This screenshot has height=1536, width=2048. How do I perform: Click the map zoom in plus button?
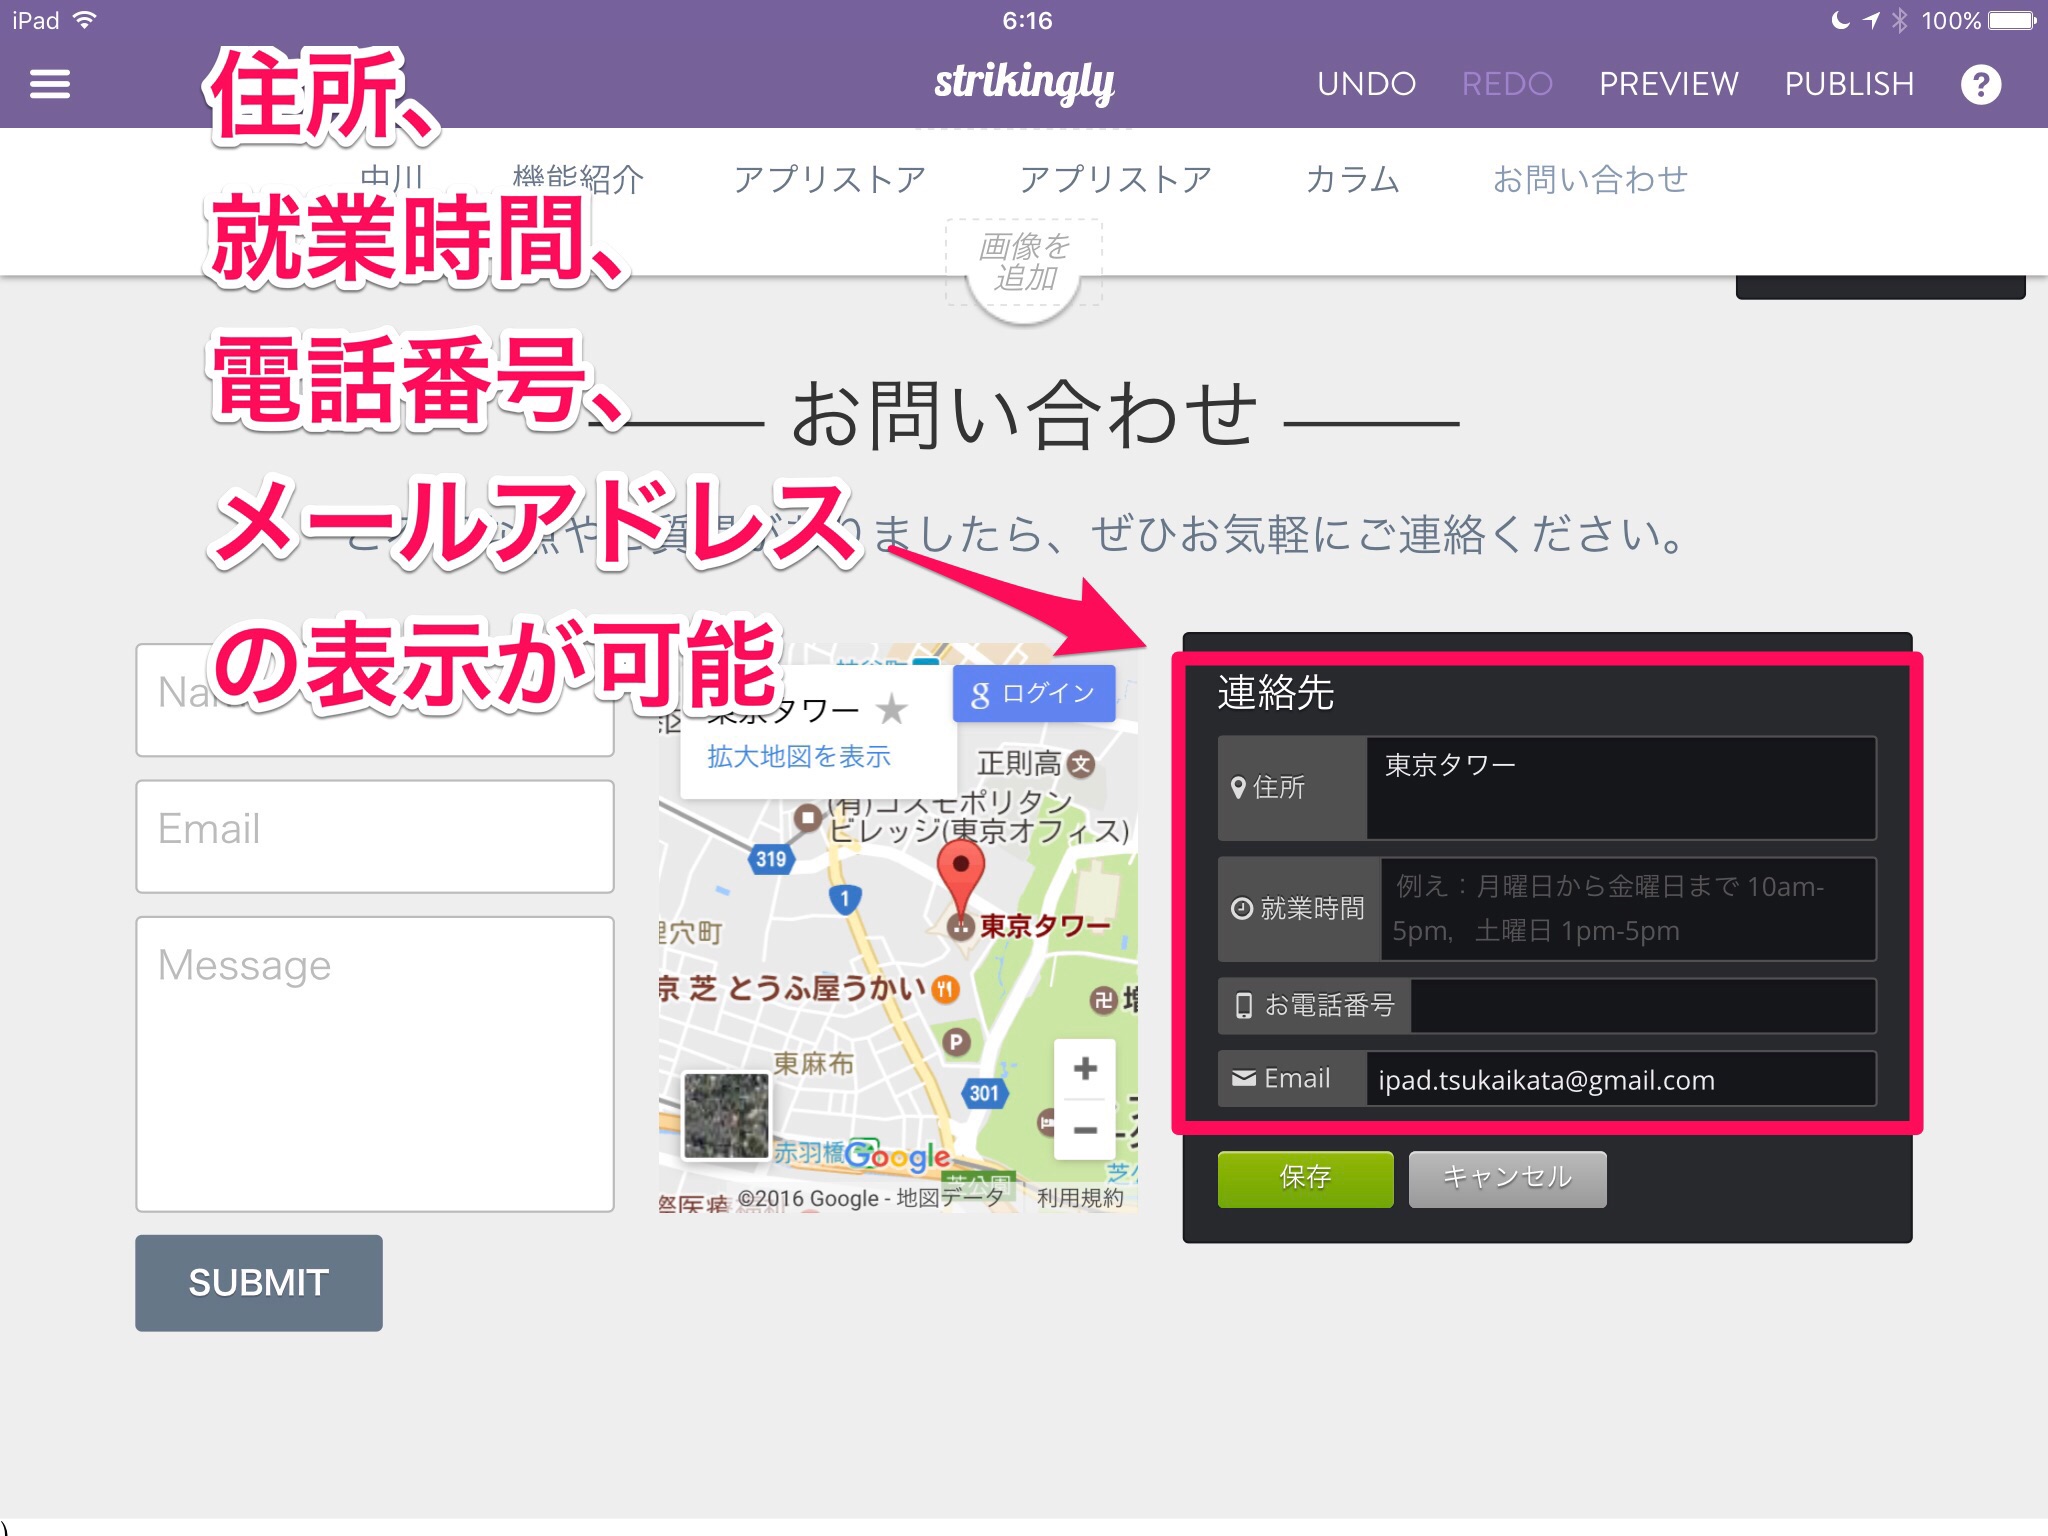coord(1084,1068)
